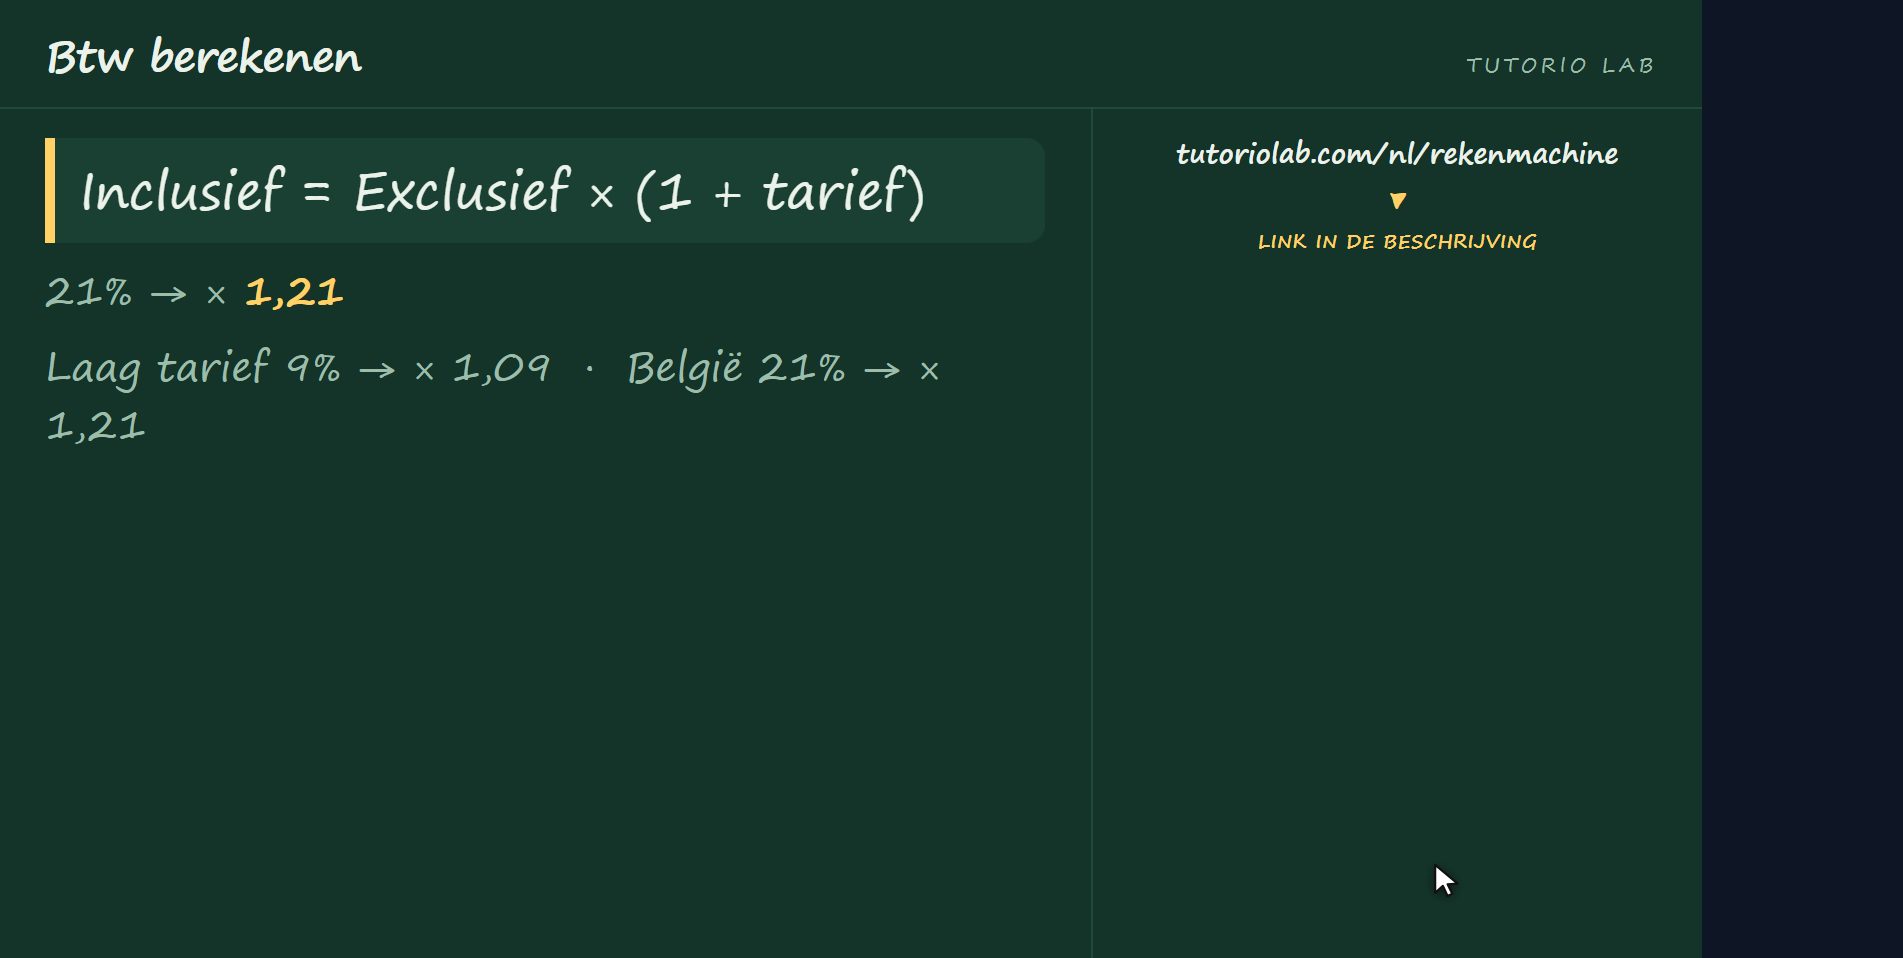Click the multiplication sign after Exclusief
1903x958 pixels.
[601, 195]
